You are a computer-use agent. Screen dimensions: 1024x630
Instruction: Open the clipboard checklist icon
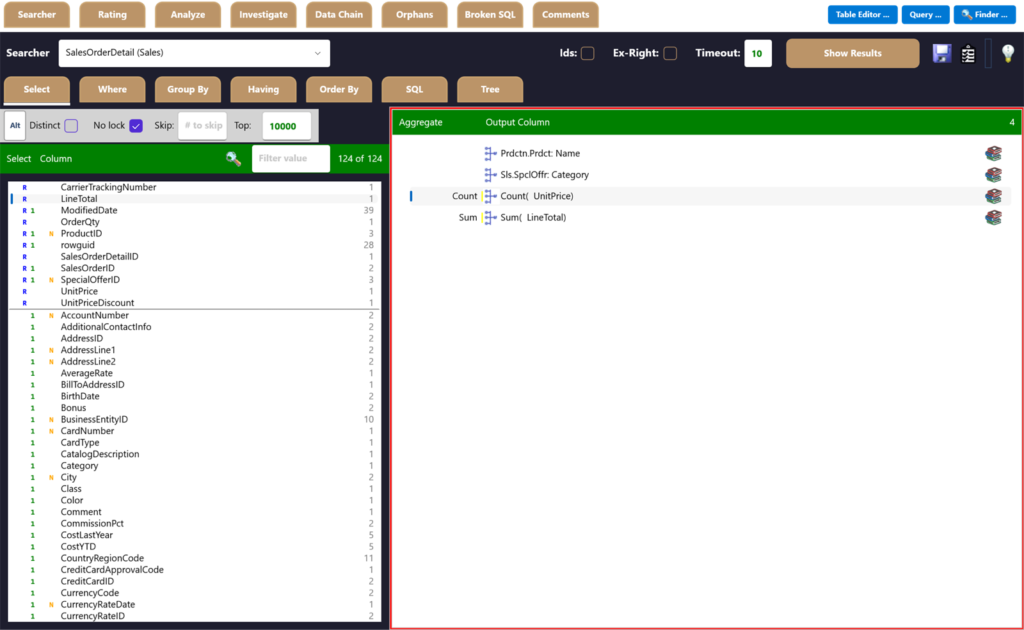[968, 54]
